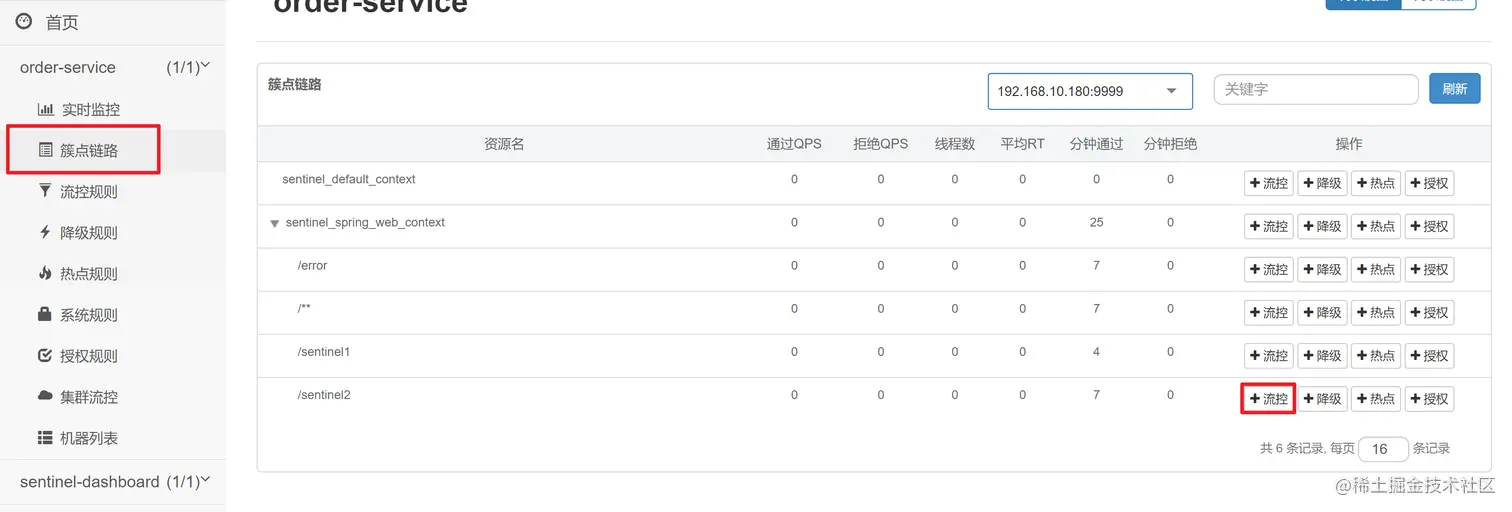
Task: Add 流控 rule for /sentinel2
Action: pyautogui.click(x=1268, y=399)
